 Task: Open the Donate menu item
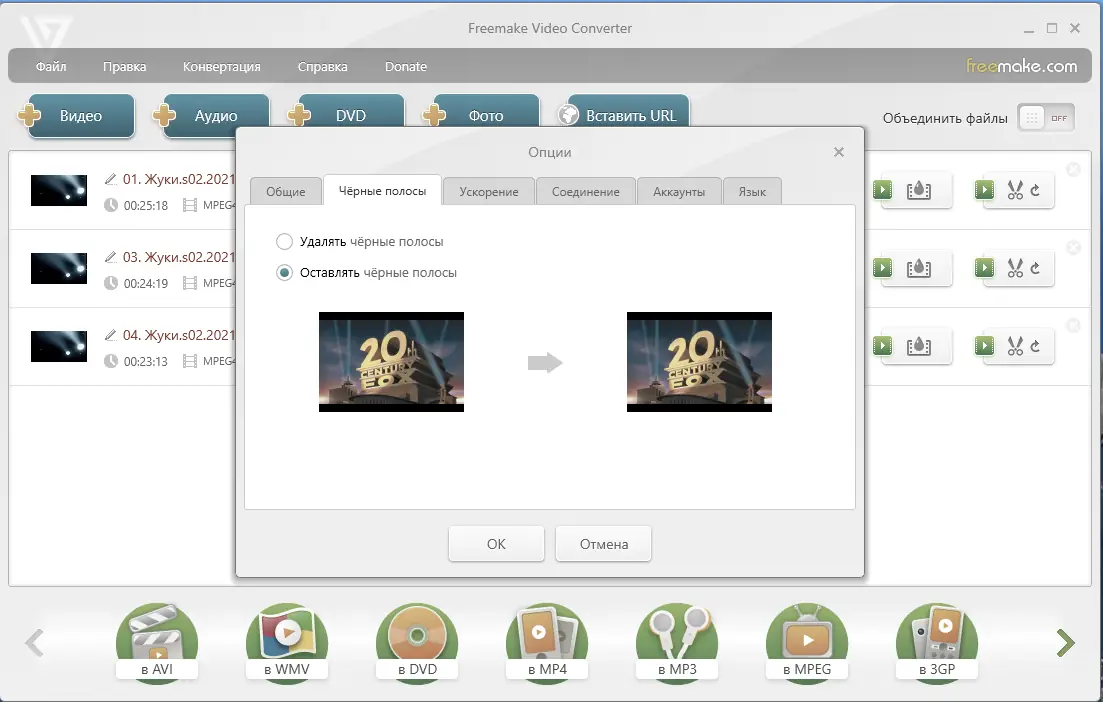pyautogui.click(x=406, y=67)
